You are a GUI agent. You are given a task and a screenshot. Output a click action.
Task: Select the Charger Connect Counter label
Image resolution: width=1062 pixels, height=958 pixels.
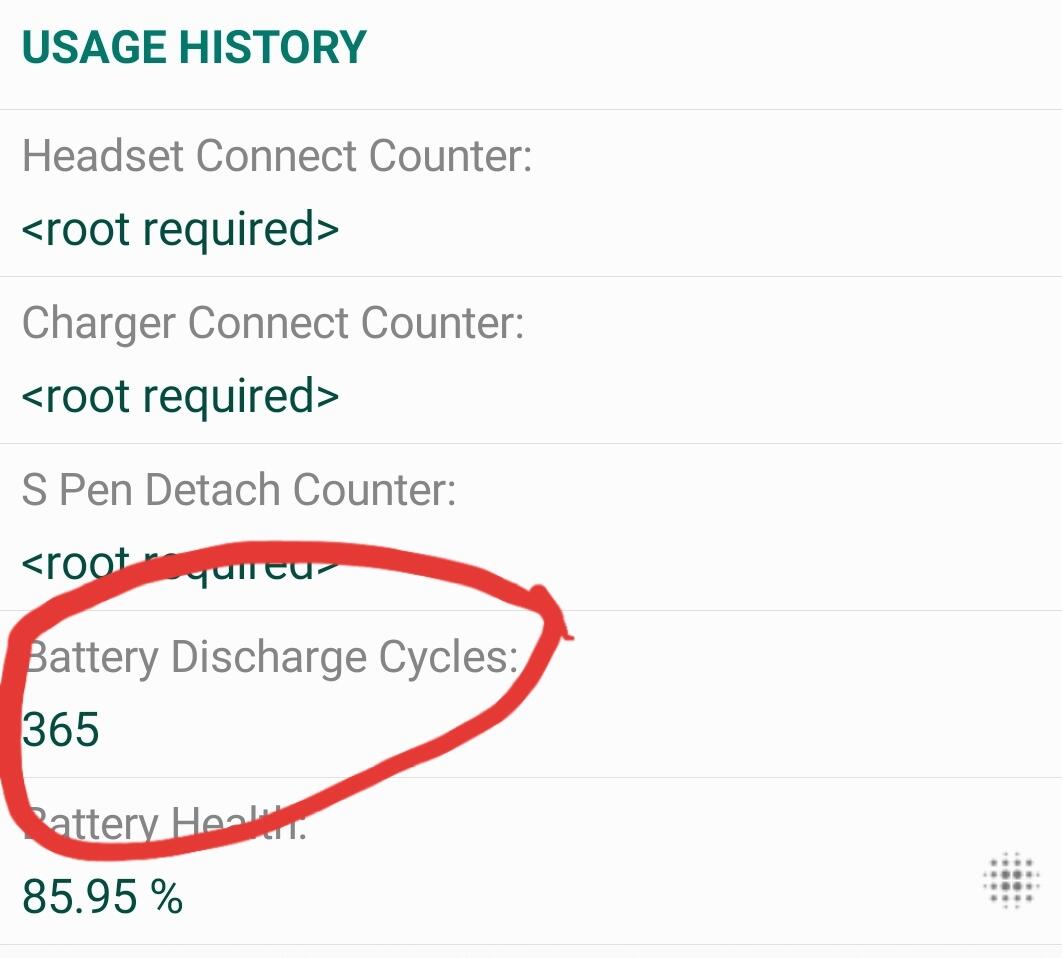(x=273, y=323)
